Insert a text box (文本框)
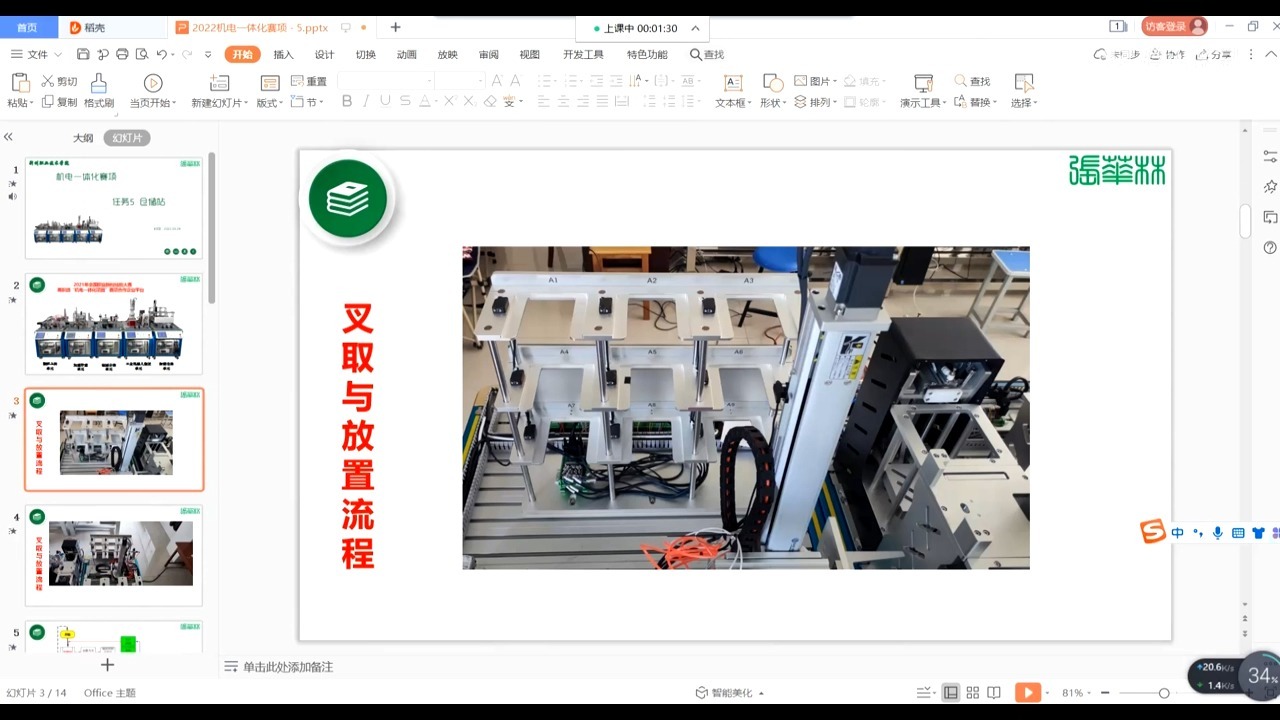The height and width of the screenshot is (720, 1280). click(733, 90)
